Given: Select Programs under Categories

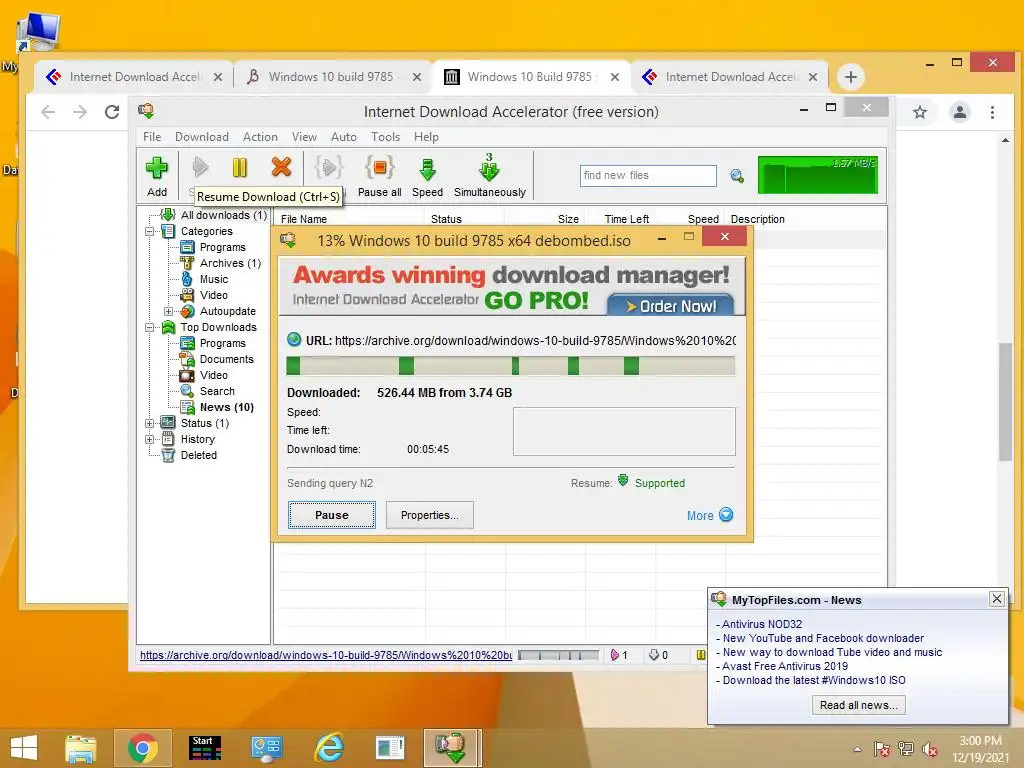Looking at the screenshot, I should pos(223,247).
